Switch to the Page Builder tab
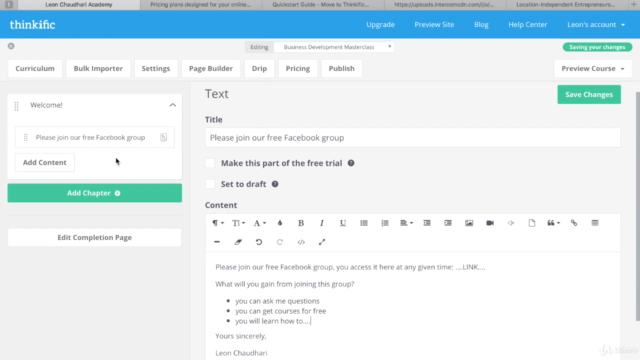 point(211,69)
